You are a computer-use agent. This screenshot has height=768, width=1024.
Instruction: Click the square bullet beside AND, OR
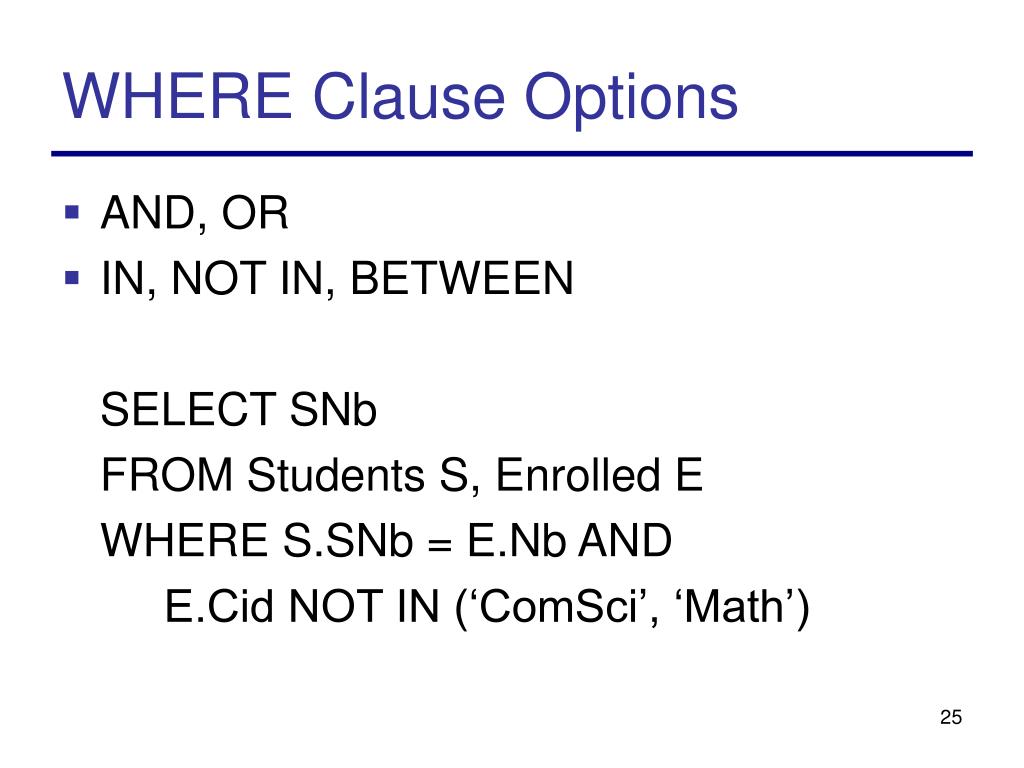72,212
